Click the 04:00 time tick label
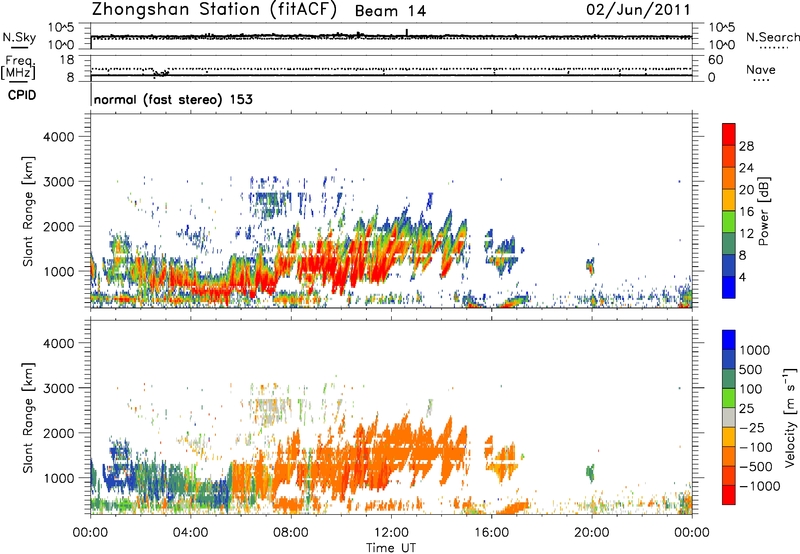800x554 pixels. coord(190,533)
